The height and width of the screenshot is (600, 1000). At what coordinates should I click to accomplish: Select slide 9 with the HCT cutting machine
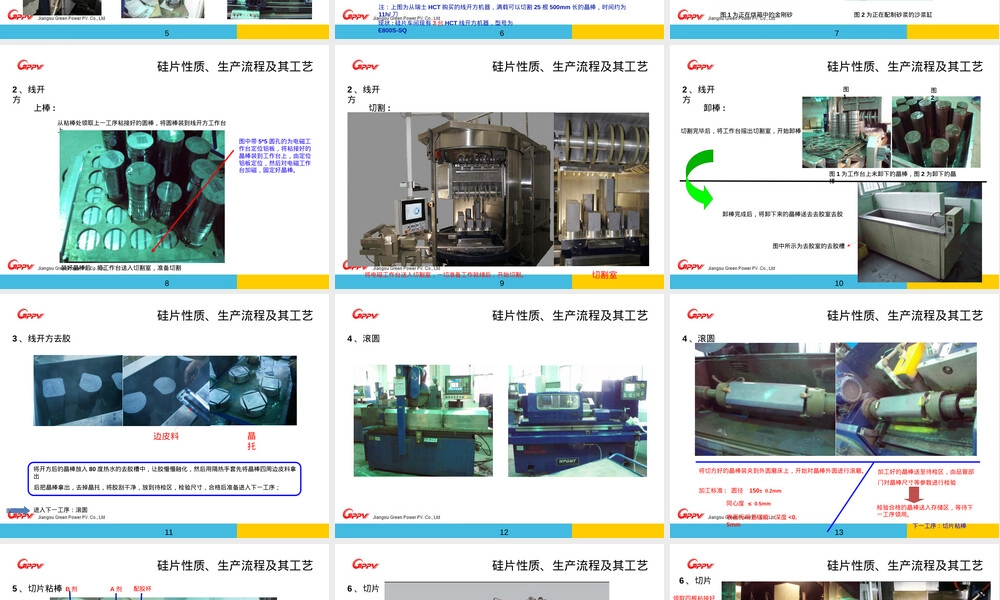point(499,167)
